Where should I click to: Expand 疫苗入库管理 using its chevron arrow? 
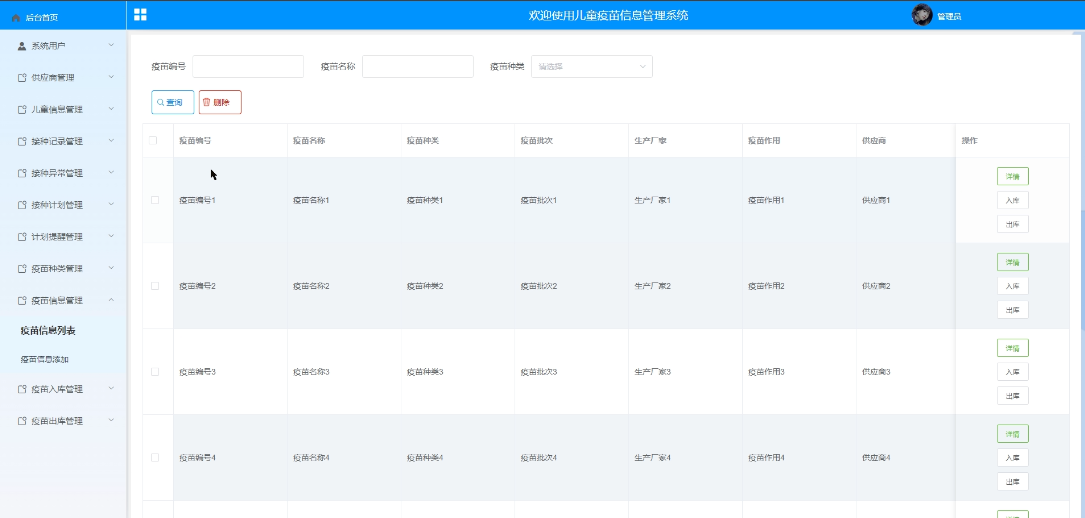pyautogui.click(x=111, y=389)
